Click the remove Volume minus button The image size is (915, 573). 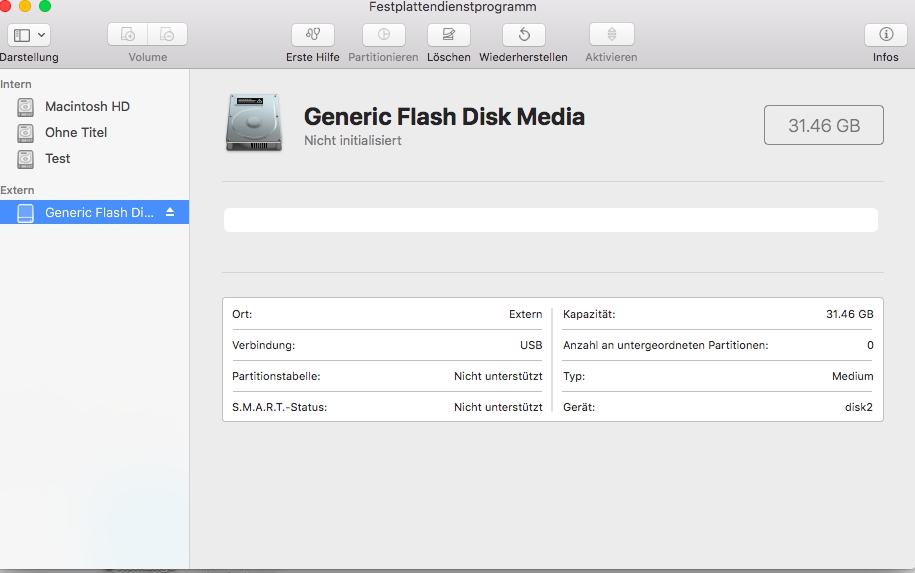pyautogui.click(x=167, y=34)
